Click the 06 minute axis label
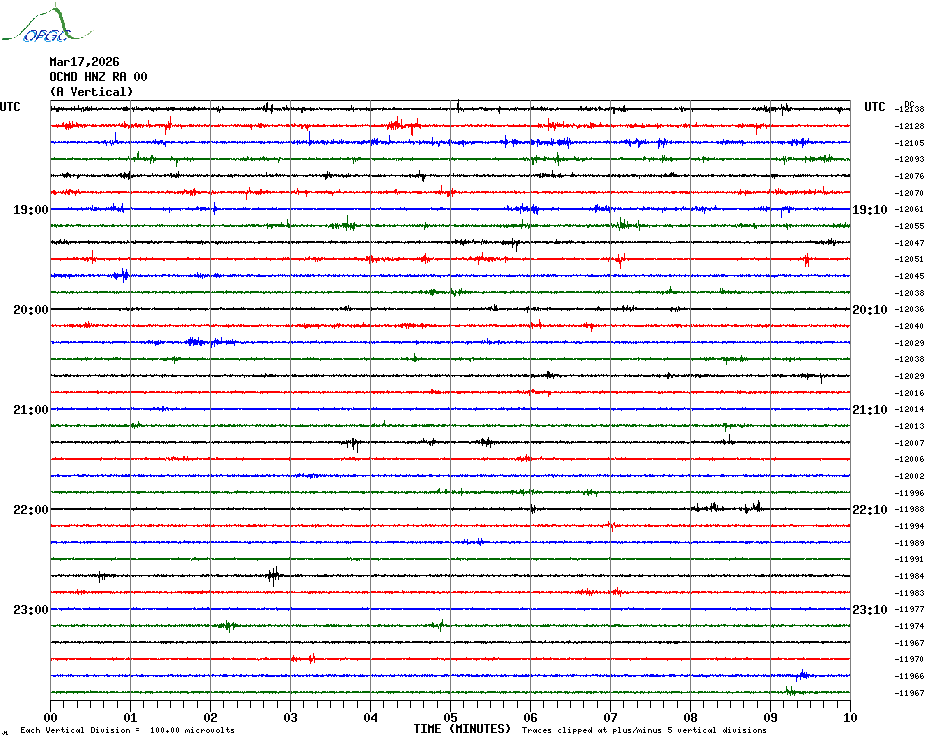Viewport: 930px width, 744px height. (x=530, y=717)
